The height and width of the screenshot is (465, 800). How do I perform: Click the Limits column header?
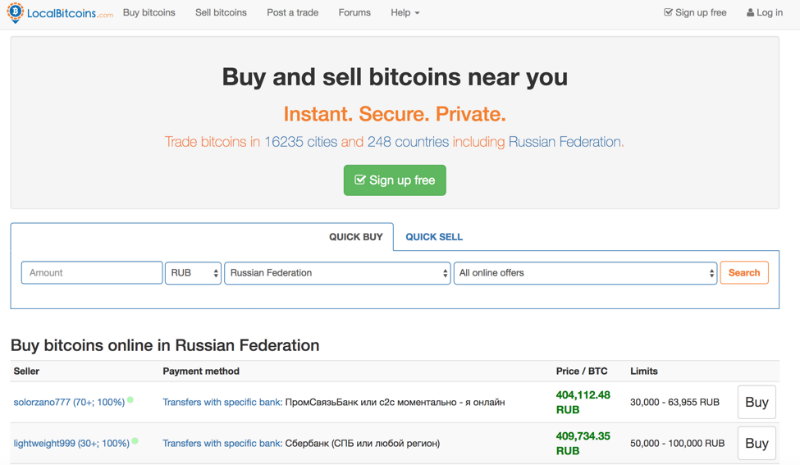pyautogui.click(x=644, y=371)
